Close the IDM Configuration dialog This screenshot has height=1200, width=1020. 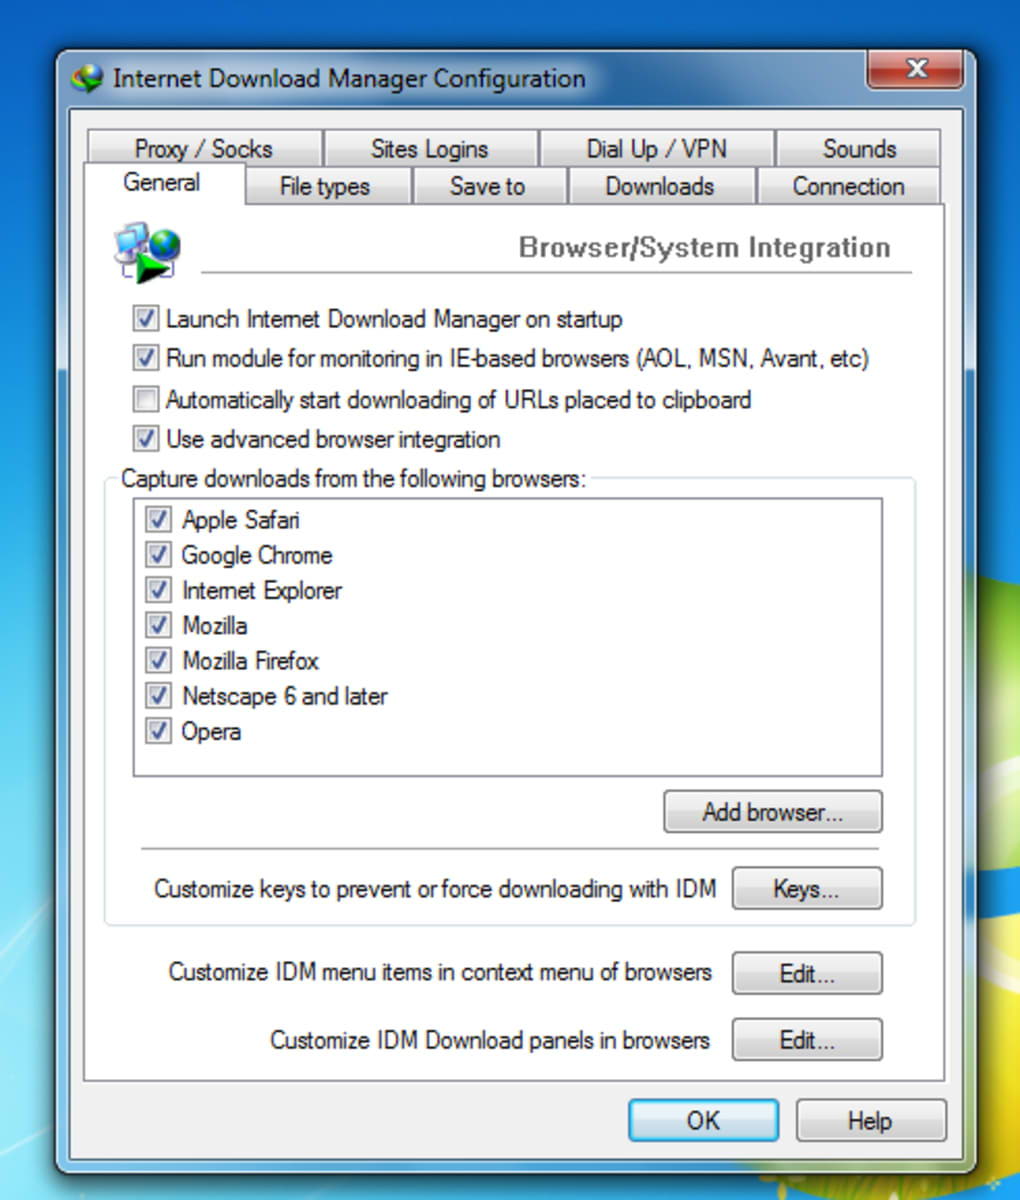tap(915, 70)
